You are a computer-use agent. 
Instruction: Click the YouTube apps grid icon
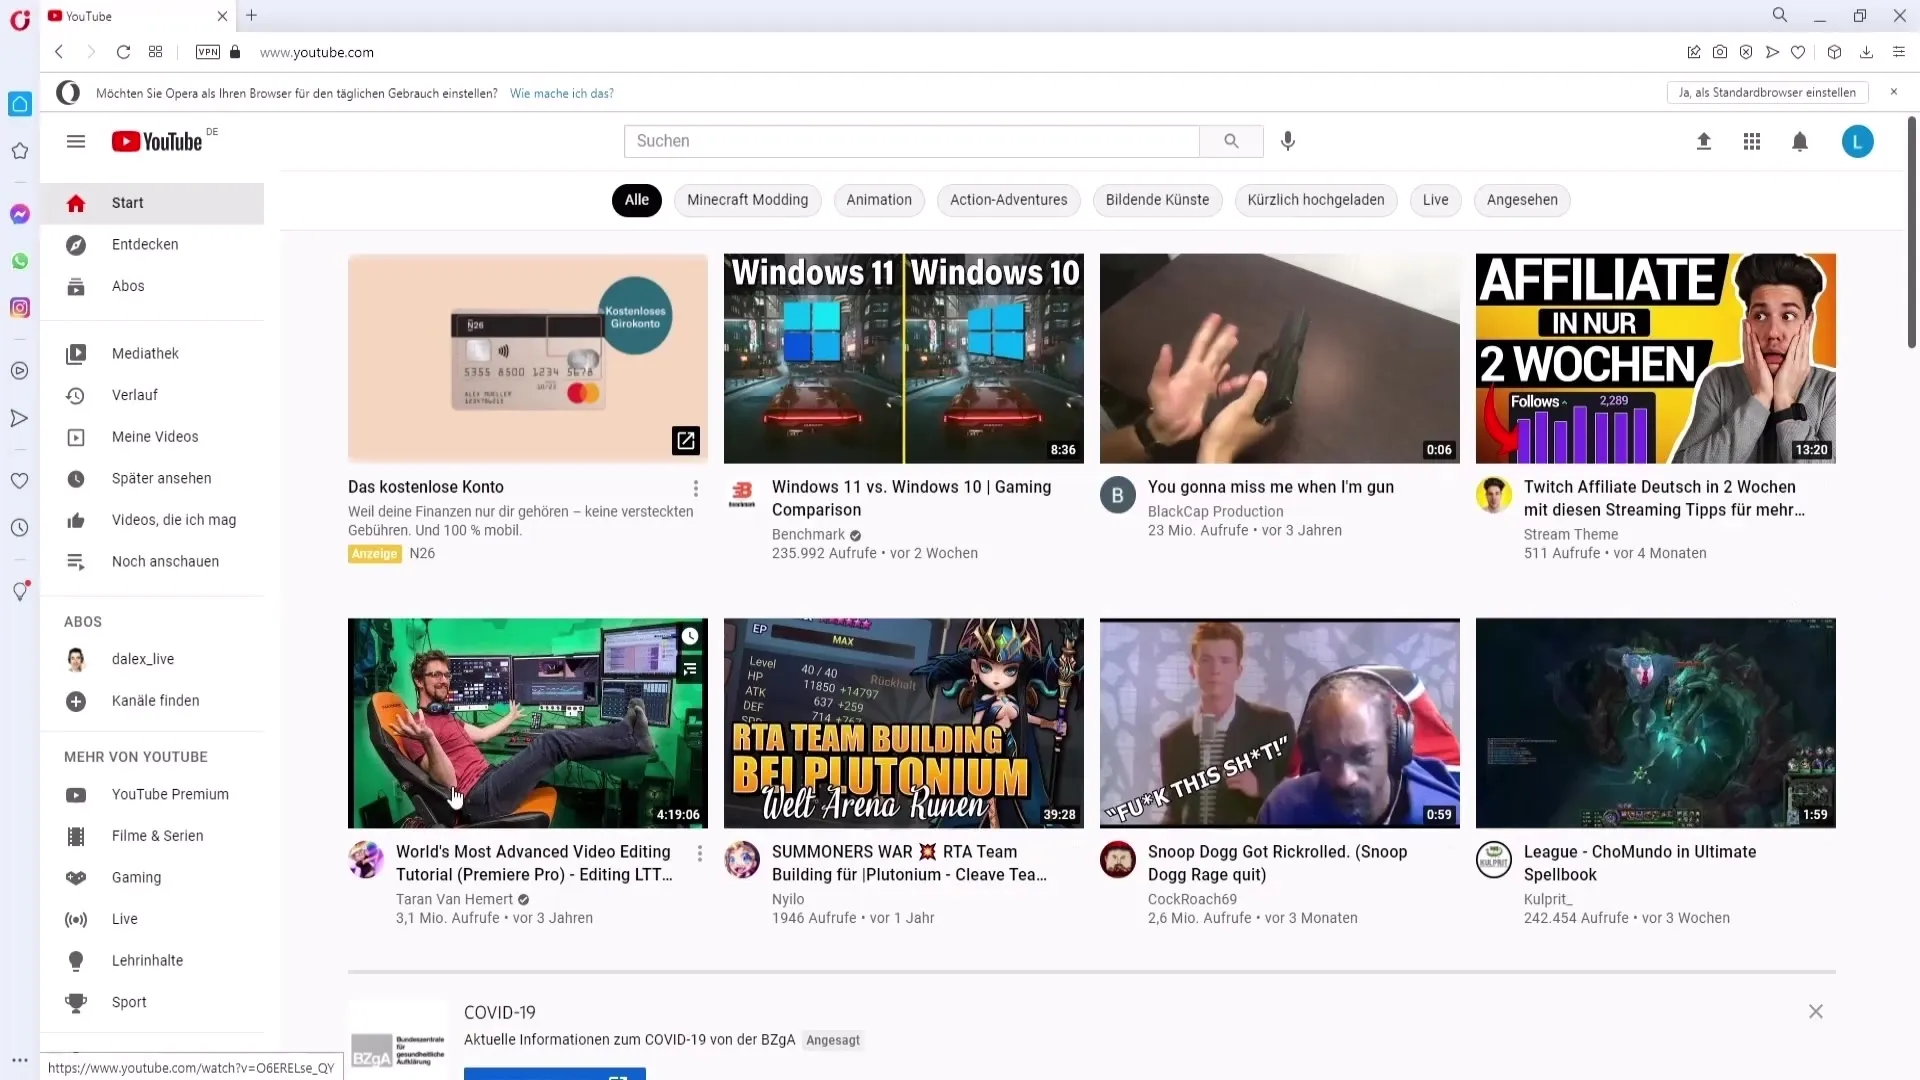click(1751, 141)
